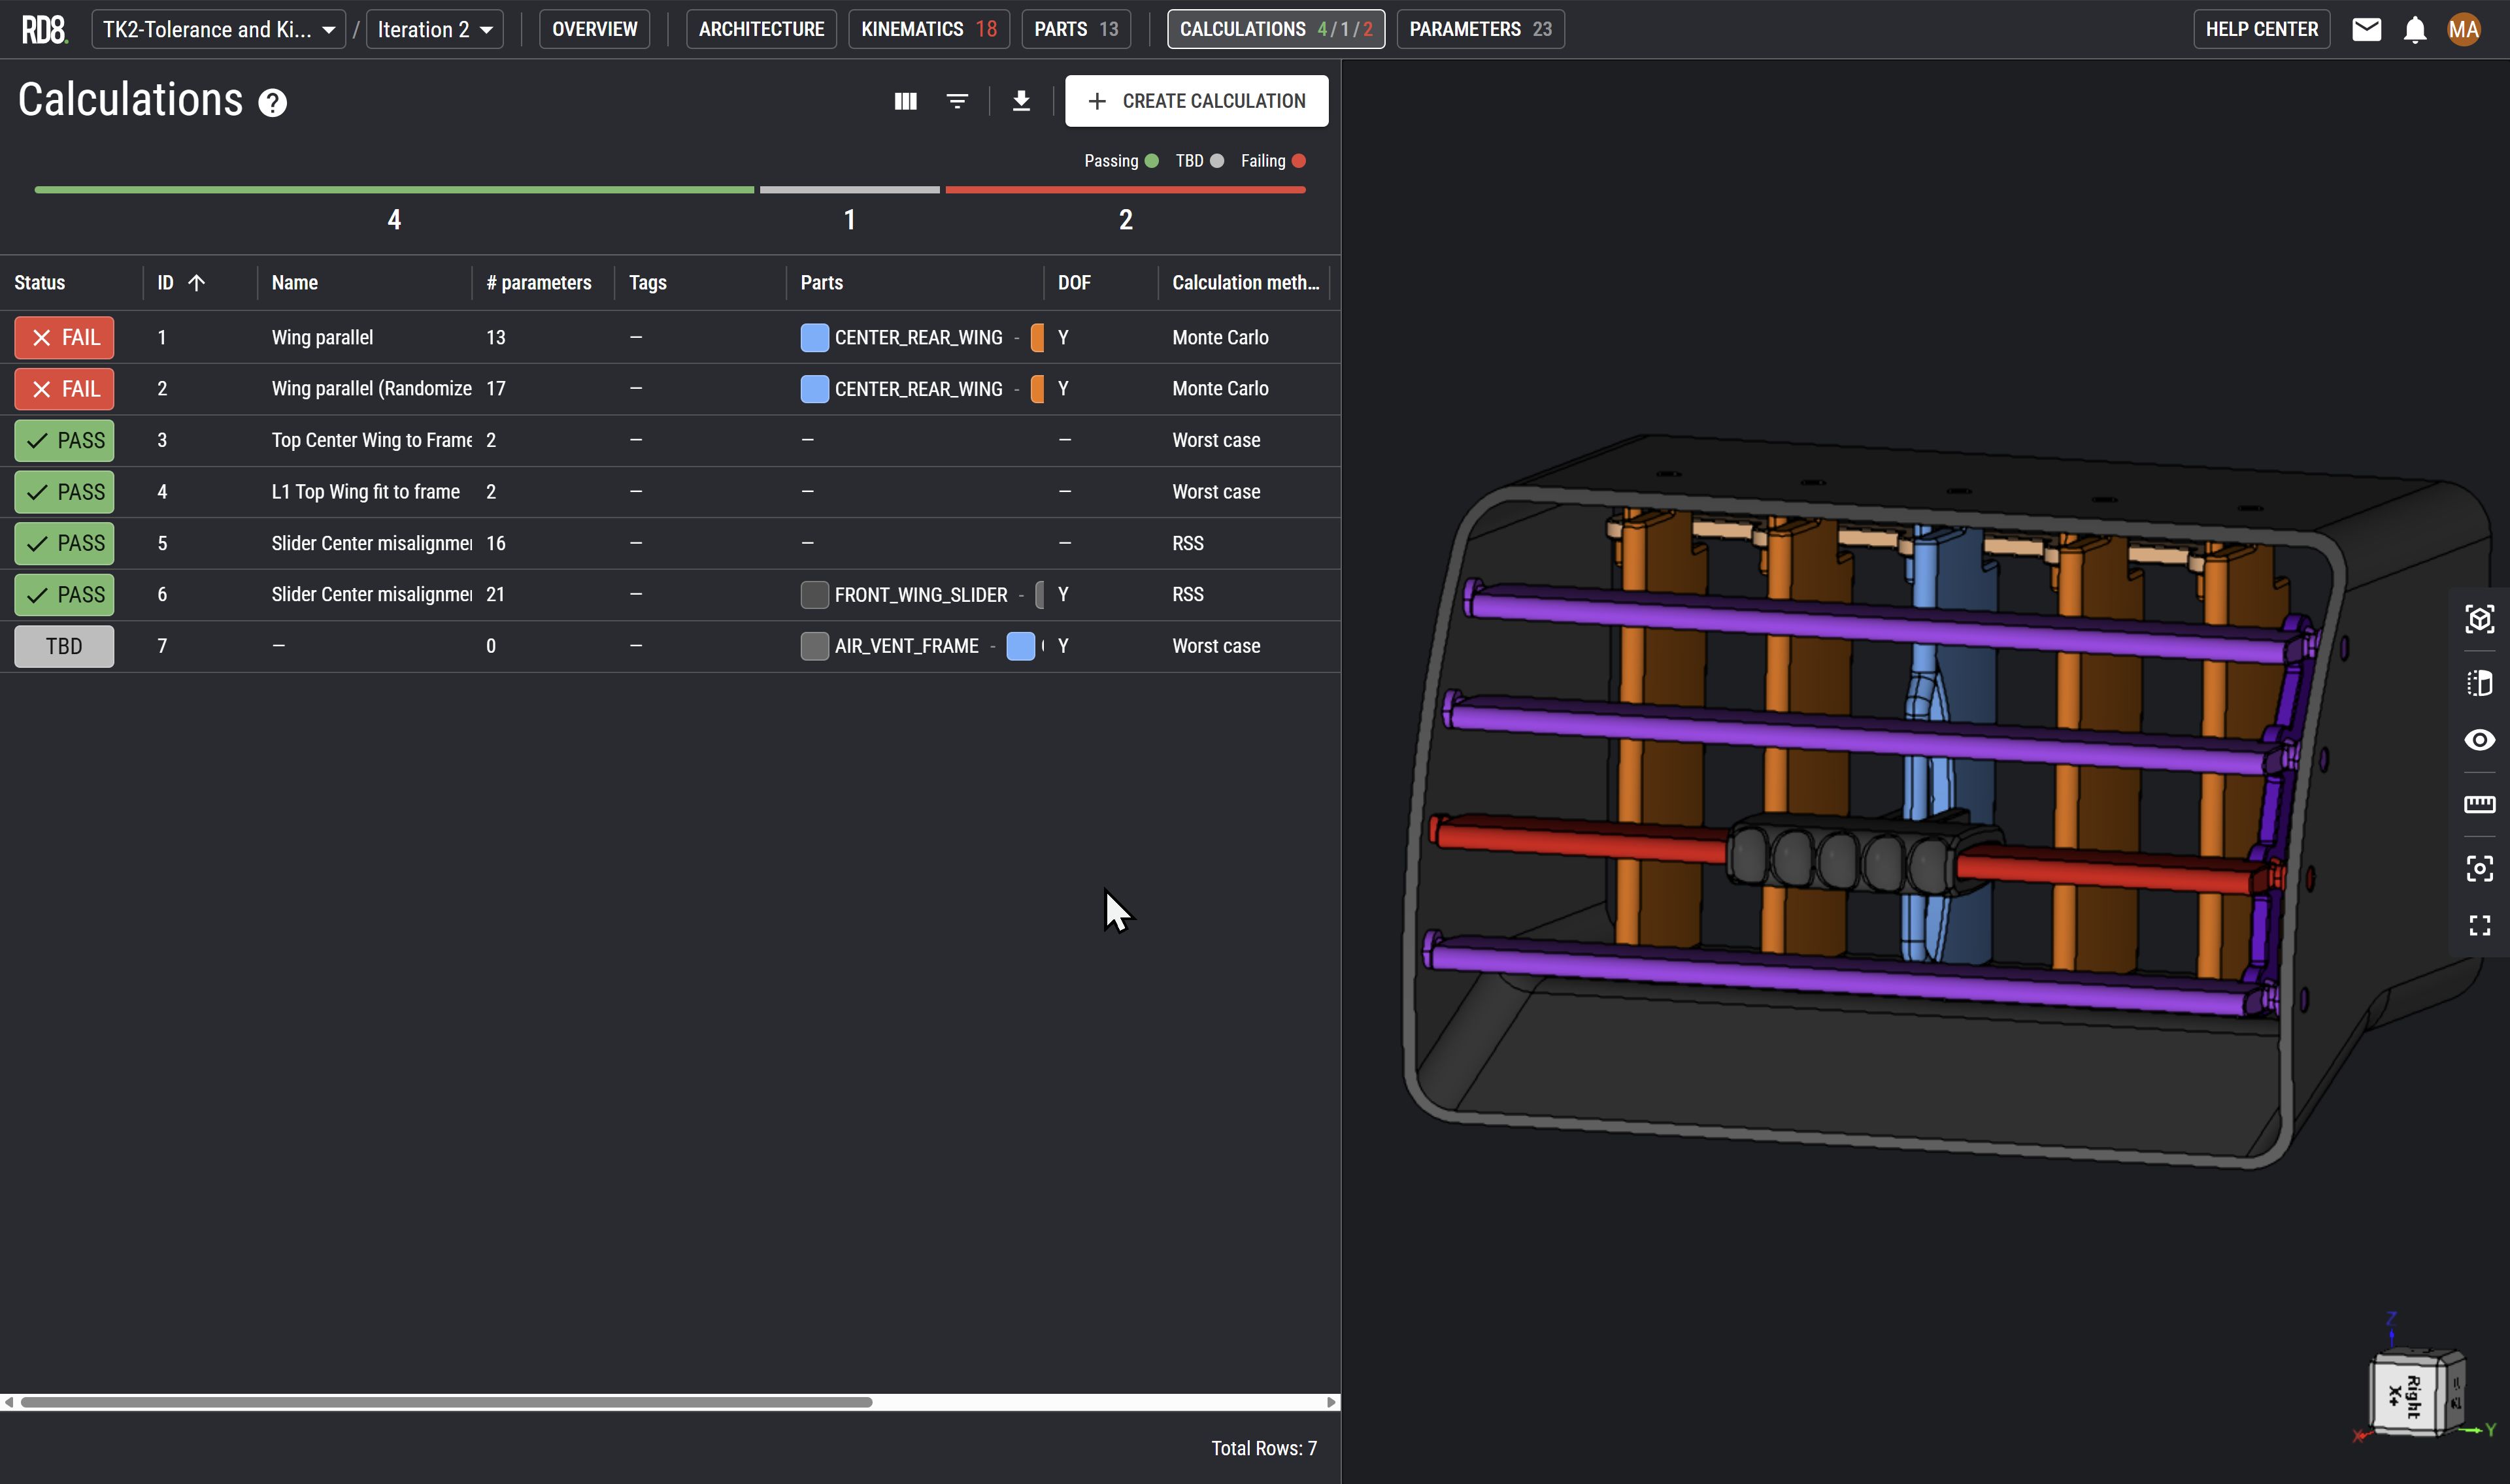This screenshot has width=2510, height=1484.
Task: Expand the Iteration 2 dropdown
Action: coord(435,29)
